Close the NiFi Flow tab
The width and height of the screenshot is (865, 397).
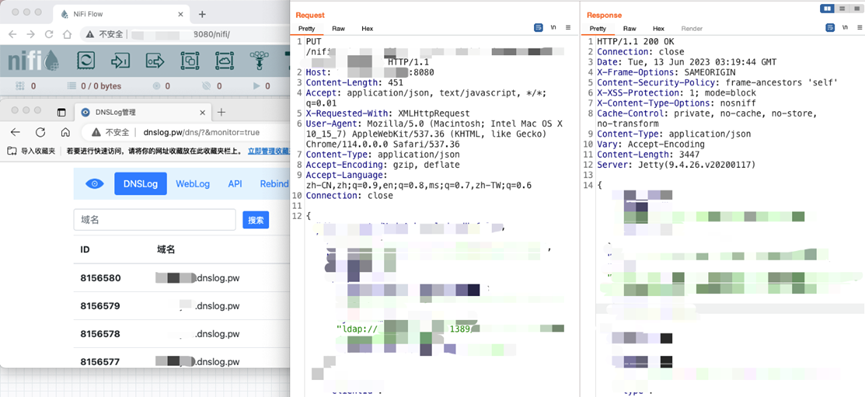pyautogui.click(x=179, y=14)
